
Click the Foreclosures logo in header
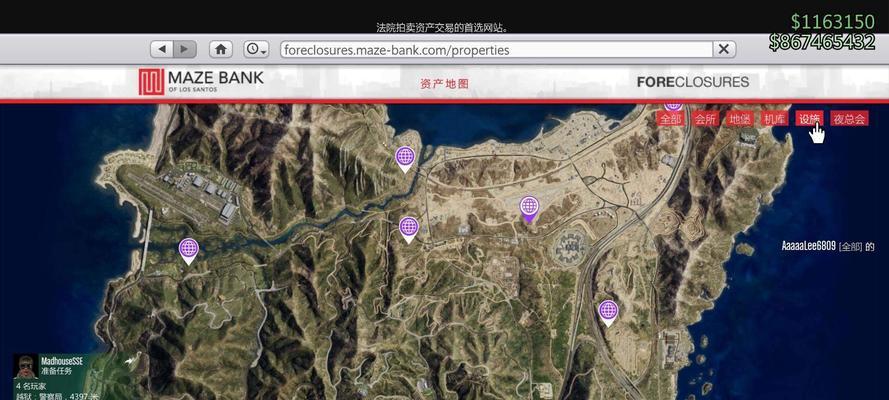[693, 82]
